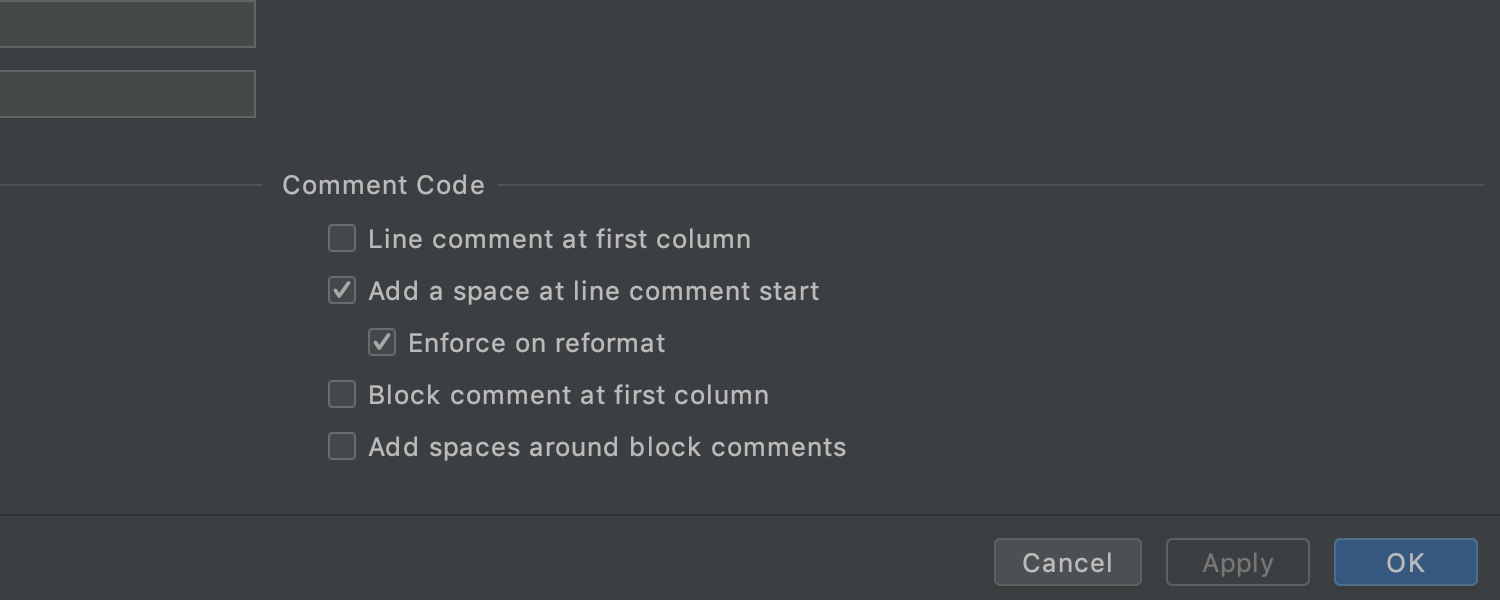1500x600 pixels.
Task: Click the separator line right of Comment Code
Action: click(x=990, y=185)
